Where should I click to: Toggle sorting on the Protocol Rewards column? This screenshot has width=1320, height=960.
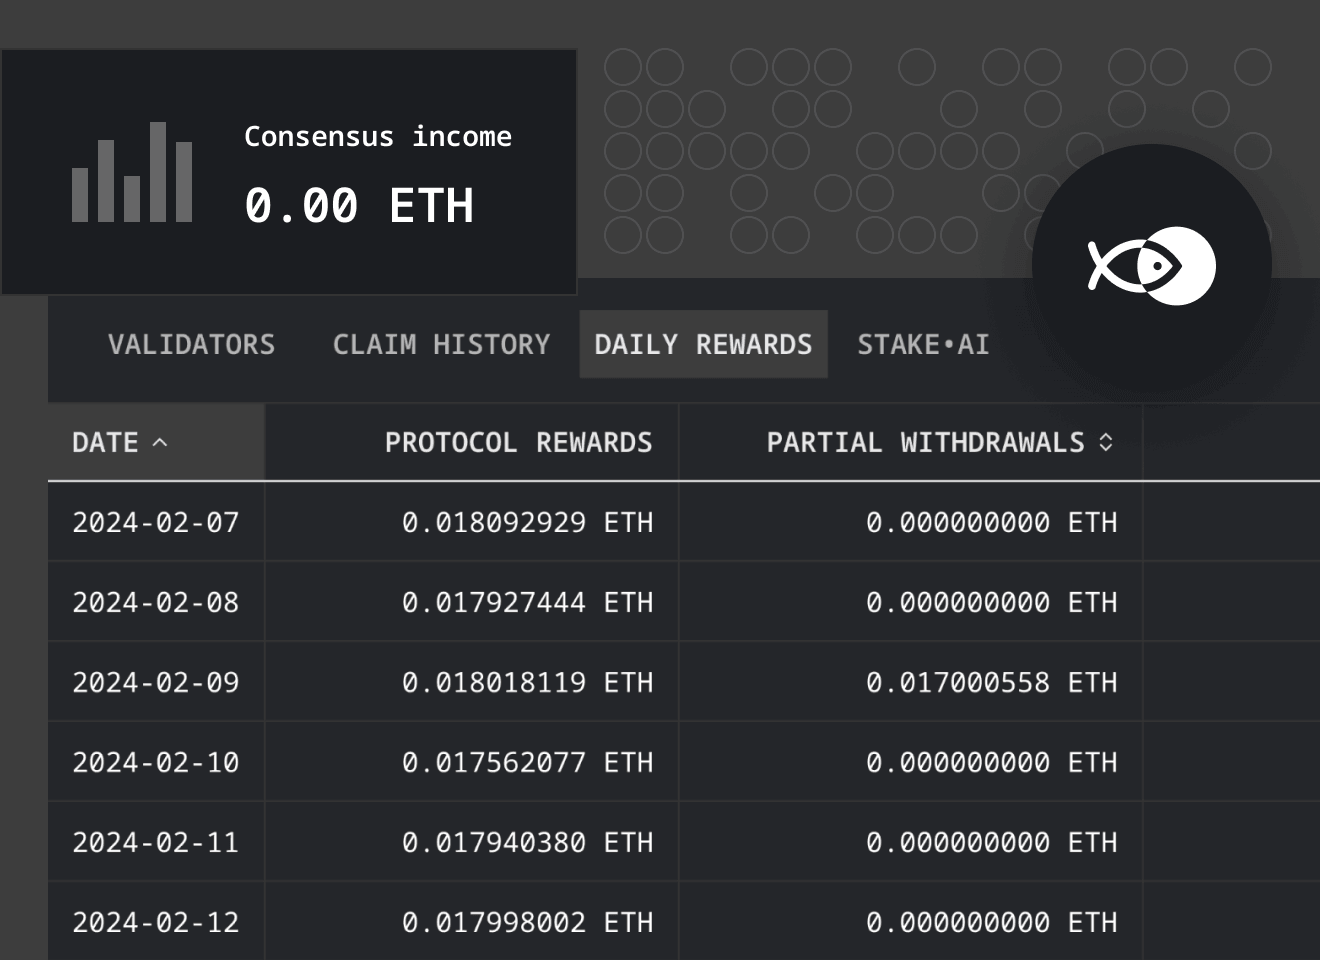[518, 442]
